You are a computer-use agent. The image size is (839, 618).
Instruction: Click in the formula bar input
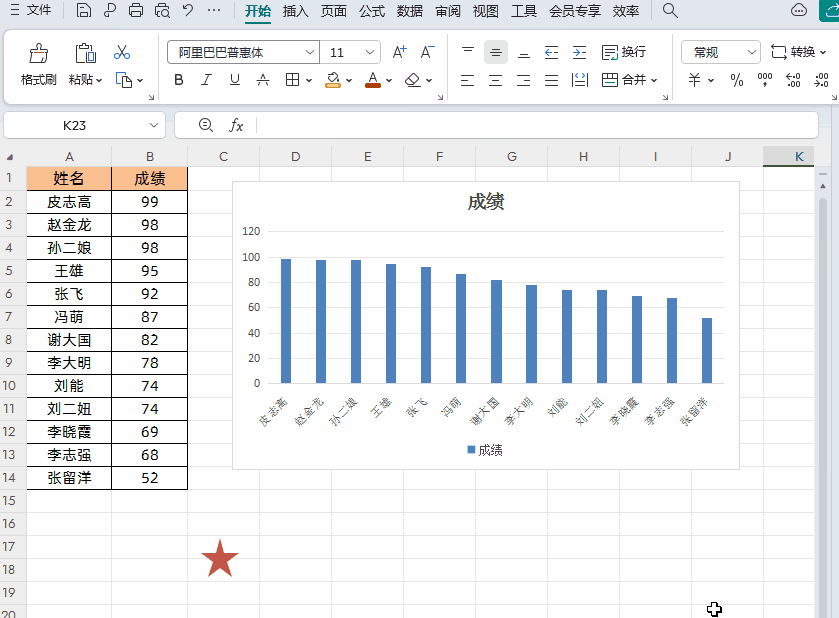pyautogui.click(x=537, y=125)
